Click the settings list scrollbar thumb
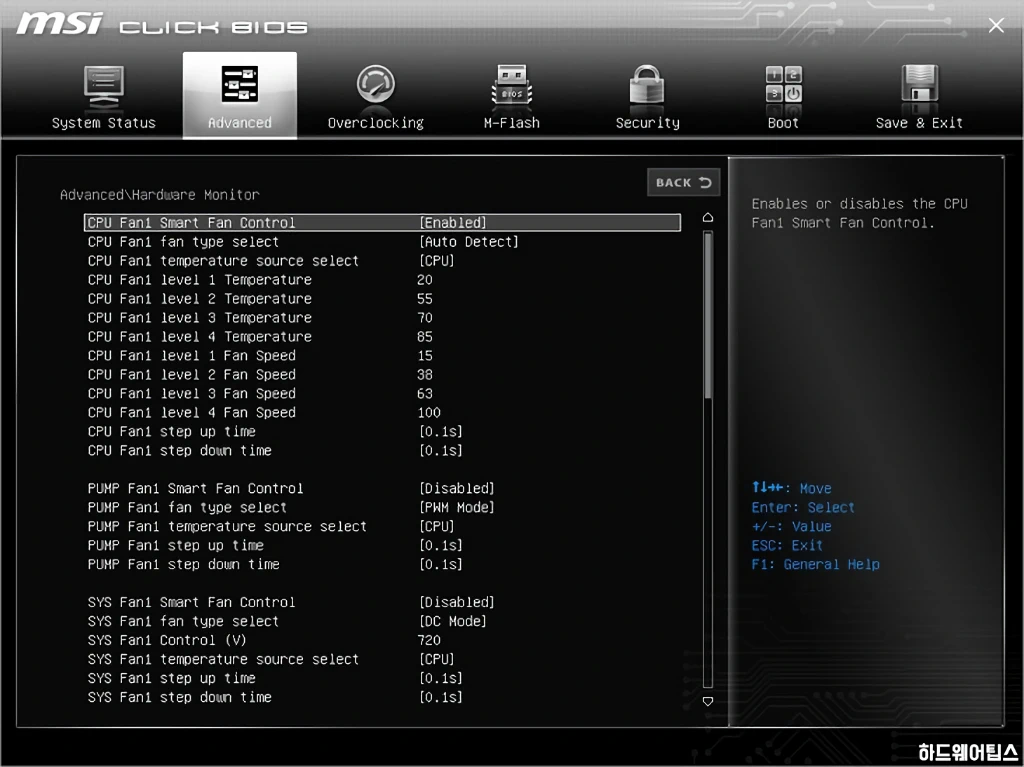 (708, 315)
